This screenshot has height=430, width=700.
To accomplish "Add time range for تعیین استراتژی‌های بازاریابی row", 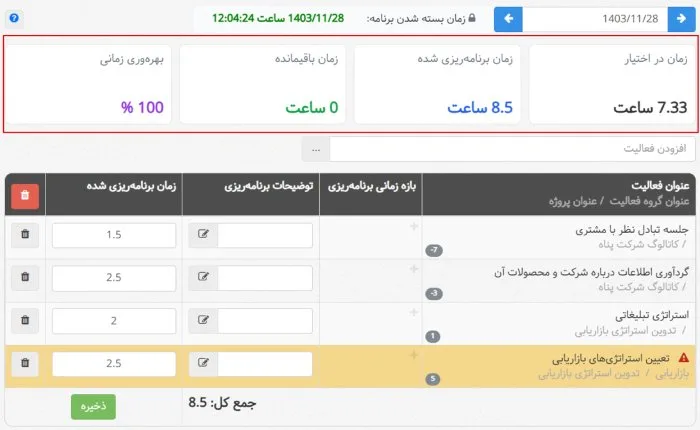I will pos(414,355).
